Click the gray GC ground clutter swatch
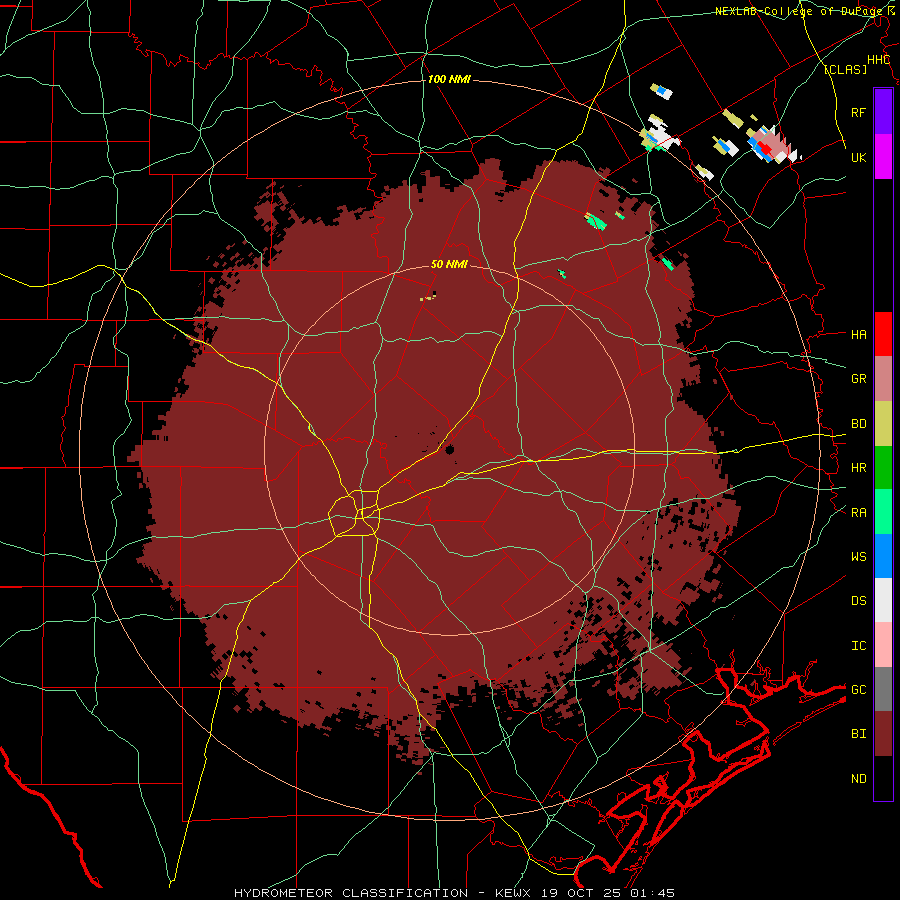This screenshot has width=900, height=900. click(x=883, y=689)
